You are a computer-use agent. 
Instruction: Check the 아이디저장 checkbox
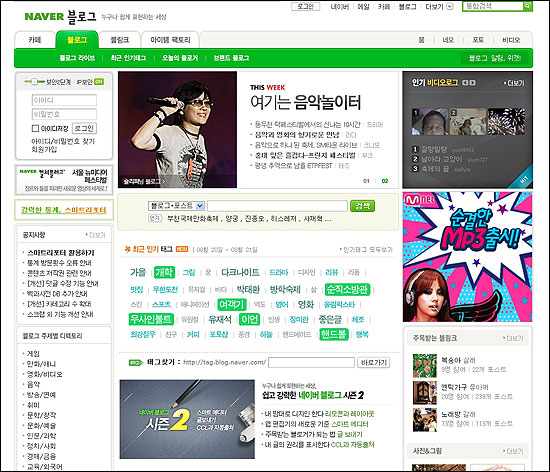coord(35,128)
